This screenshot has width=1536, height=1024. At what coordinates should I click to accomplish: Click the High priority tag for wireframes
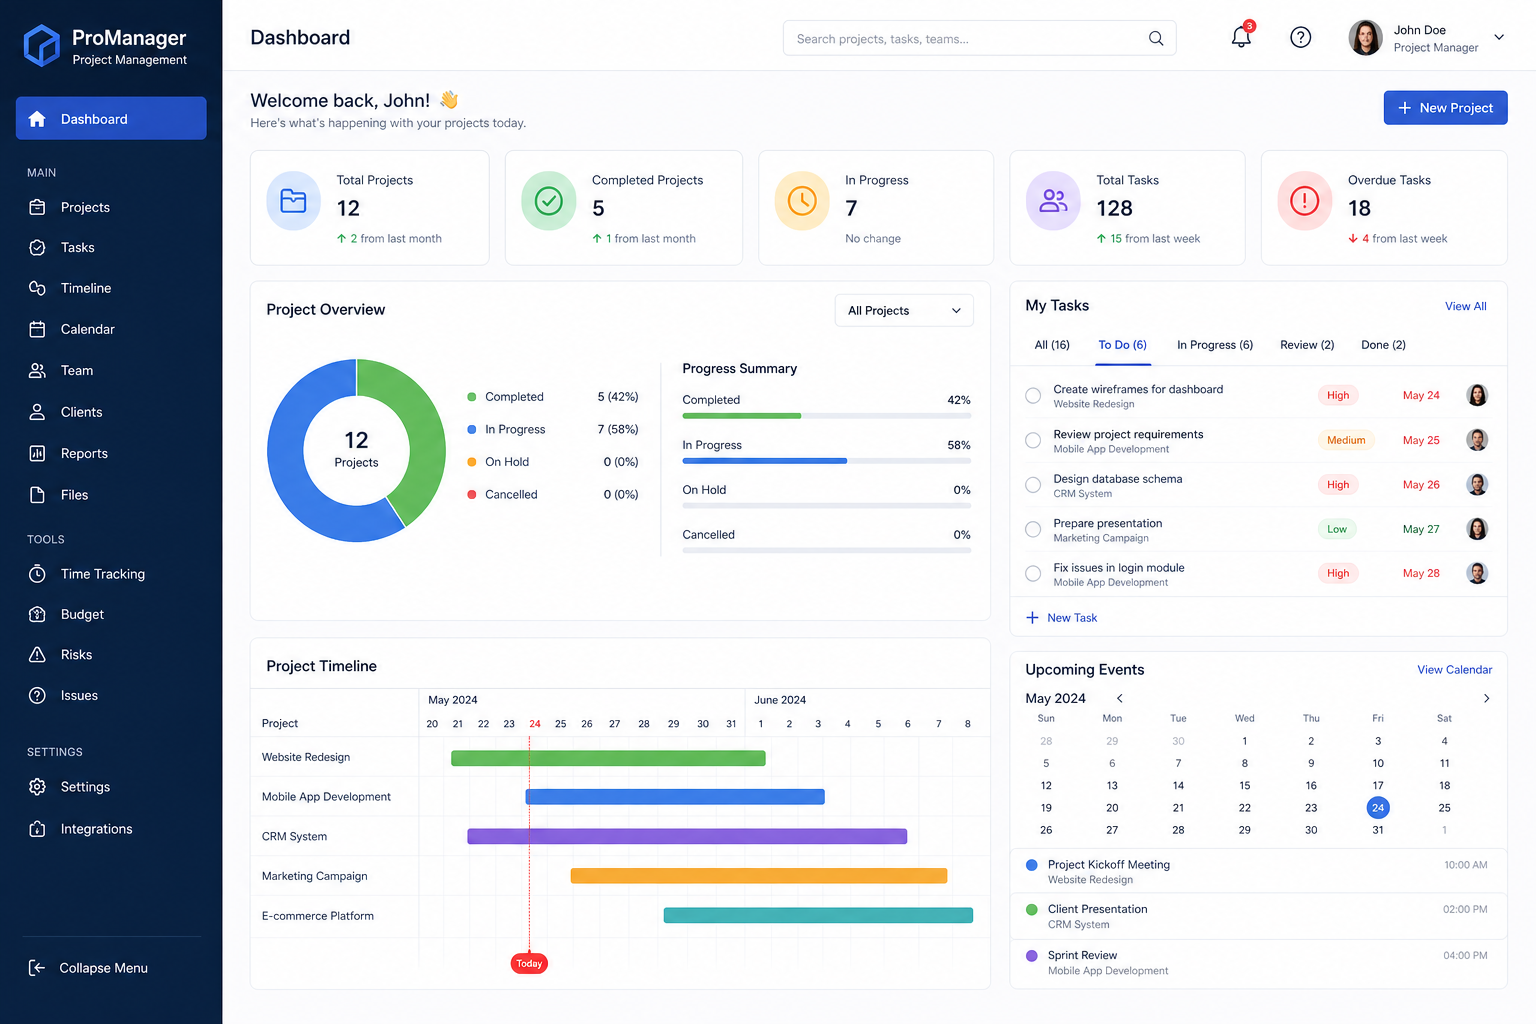pyautogui.click(x=1338, y=396)
